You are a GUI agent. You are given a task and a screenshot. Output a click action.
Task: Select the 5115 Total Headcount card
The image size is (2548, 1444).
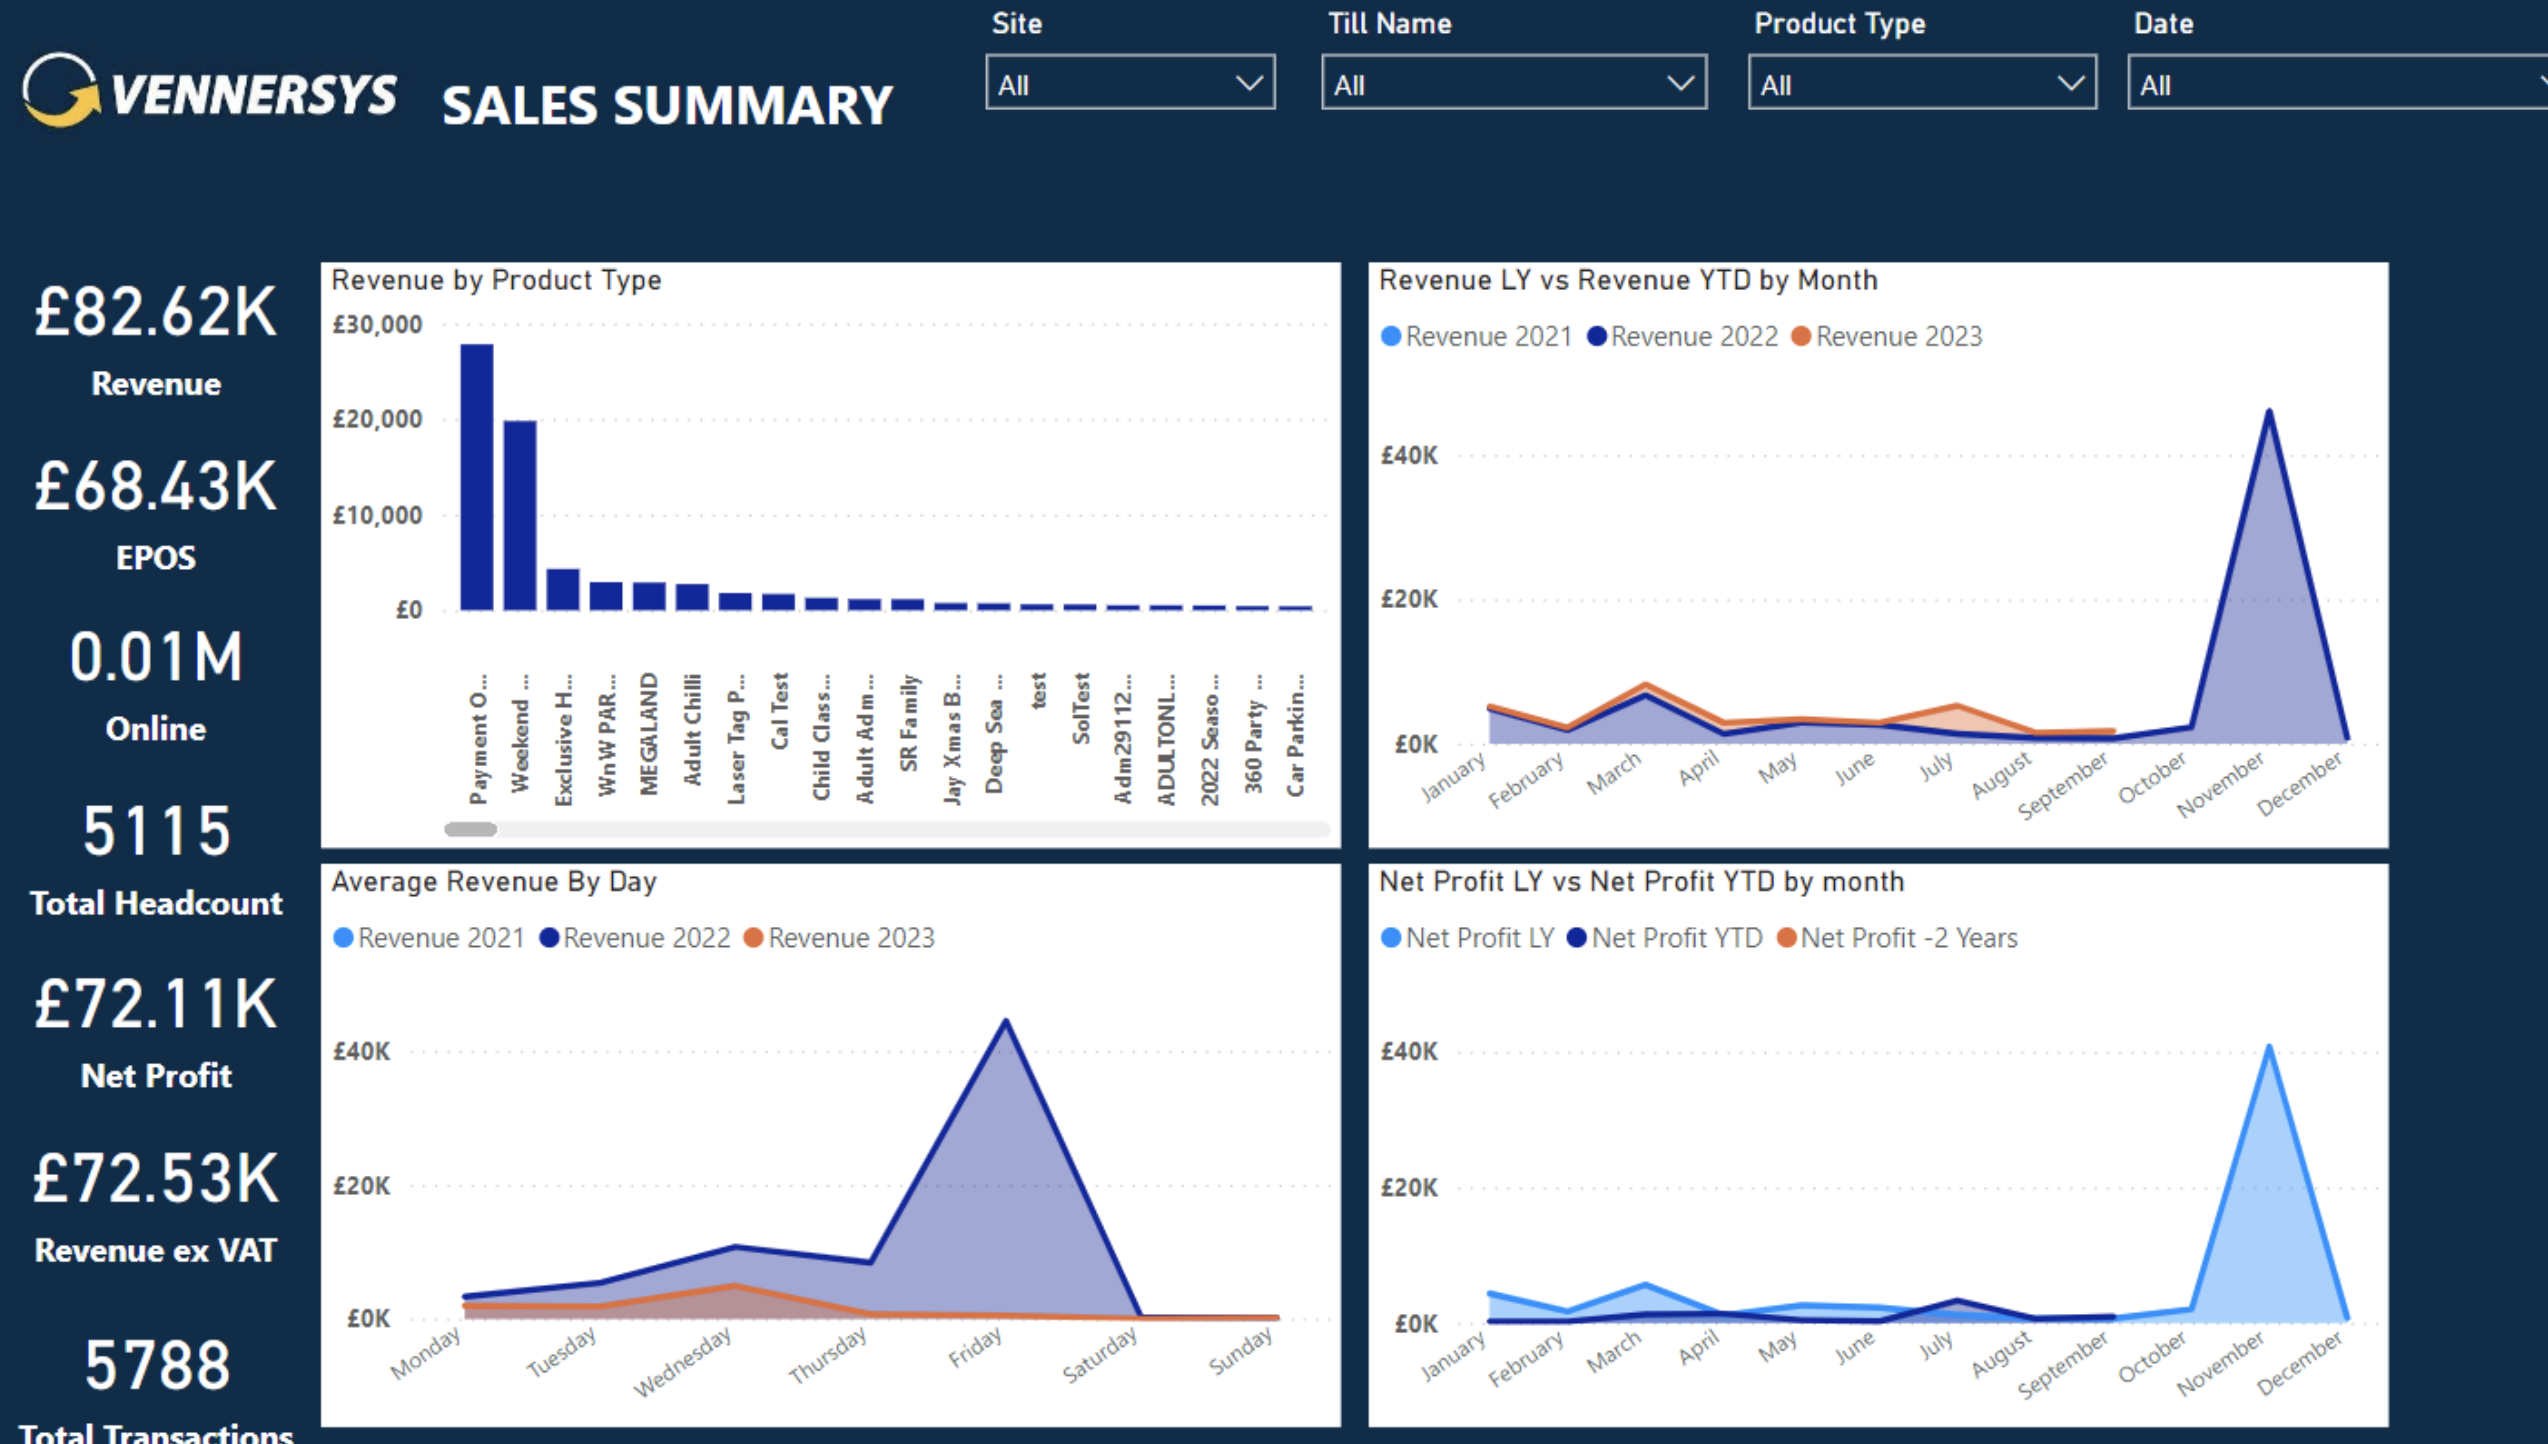click(156, 858)
